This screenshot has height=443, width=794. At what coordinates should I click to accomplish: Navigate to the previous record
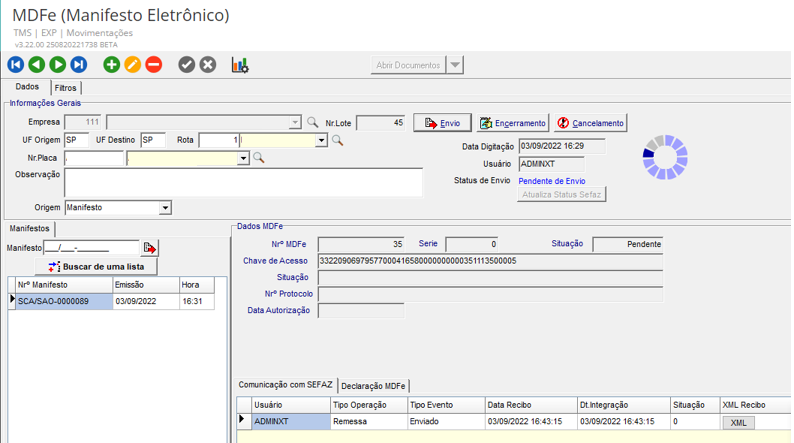click(x=36, y=65)
